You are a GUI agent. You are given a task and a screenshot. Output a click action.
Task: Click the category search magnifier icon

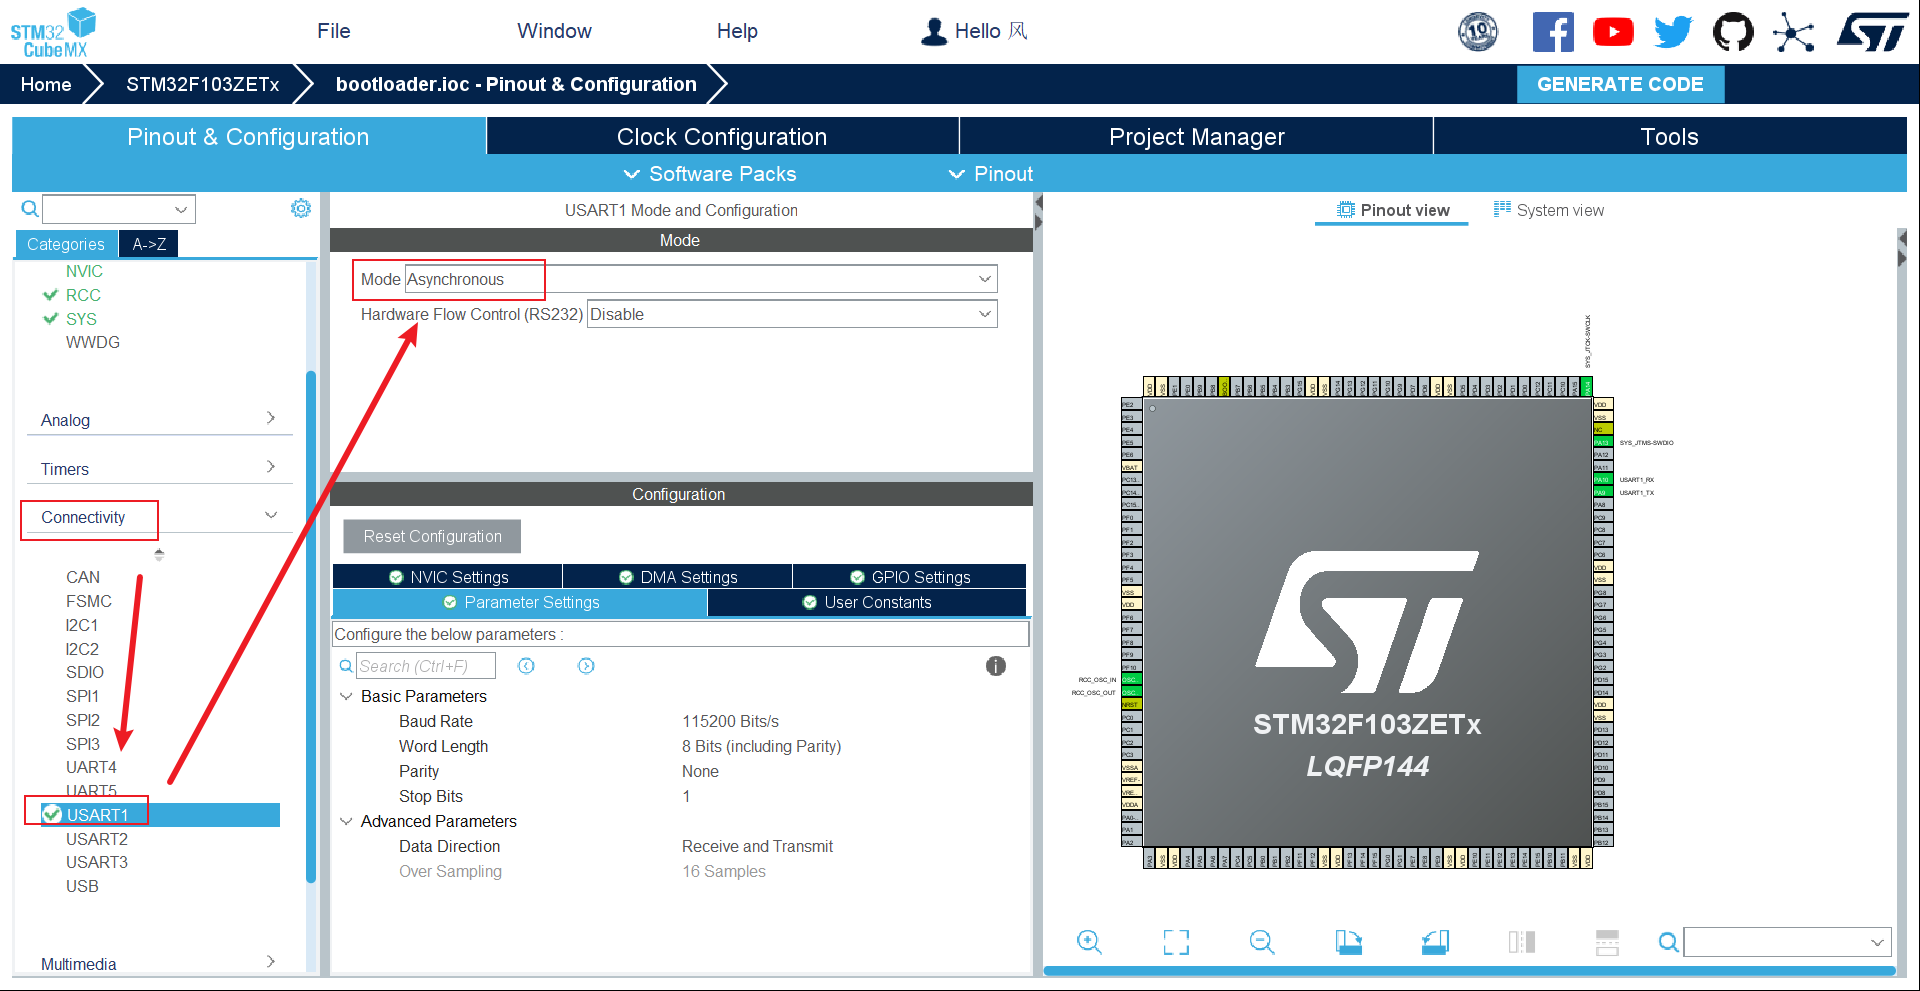(x=30, y=208)
